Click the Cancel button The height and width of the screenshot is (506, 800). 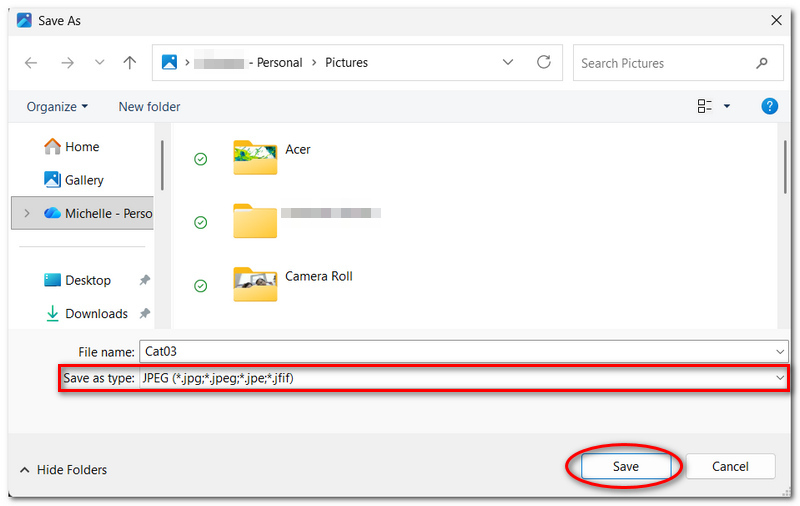click(x=730, y=466)
